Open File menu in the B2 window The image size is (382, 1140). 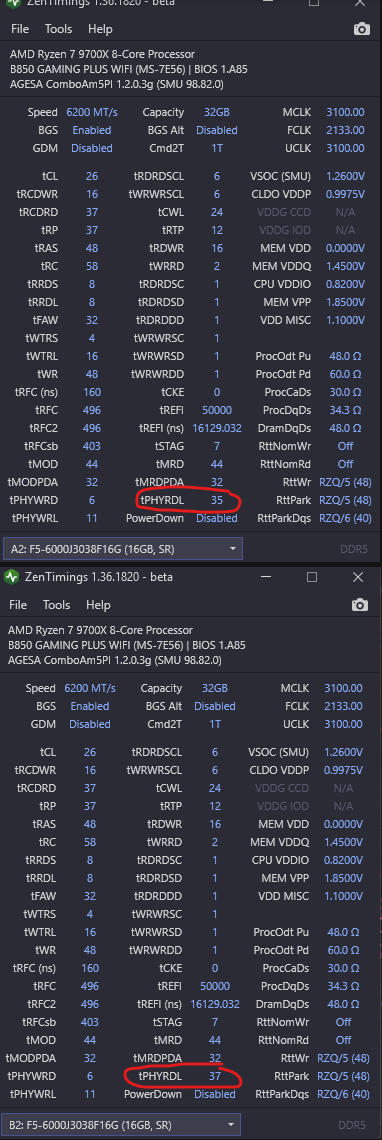point(18,605)
